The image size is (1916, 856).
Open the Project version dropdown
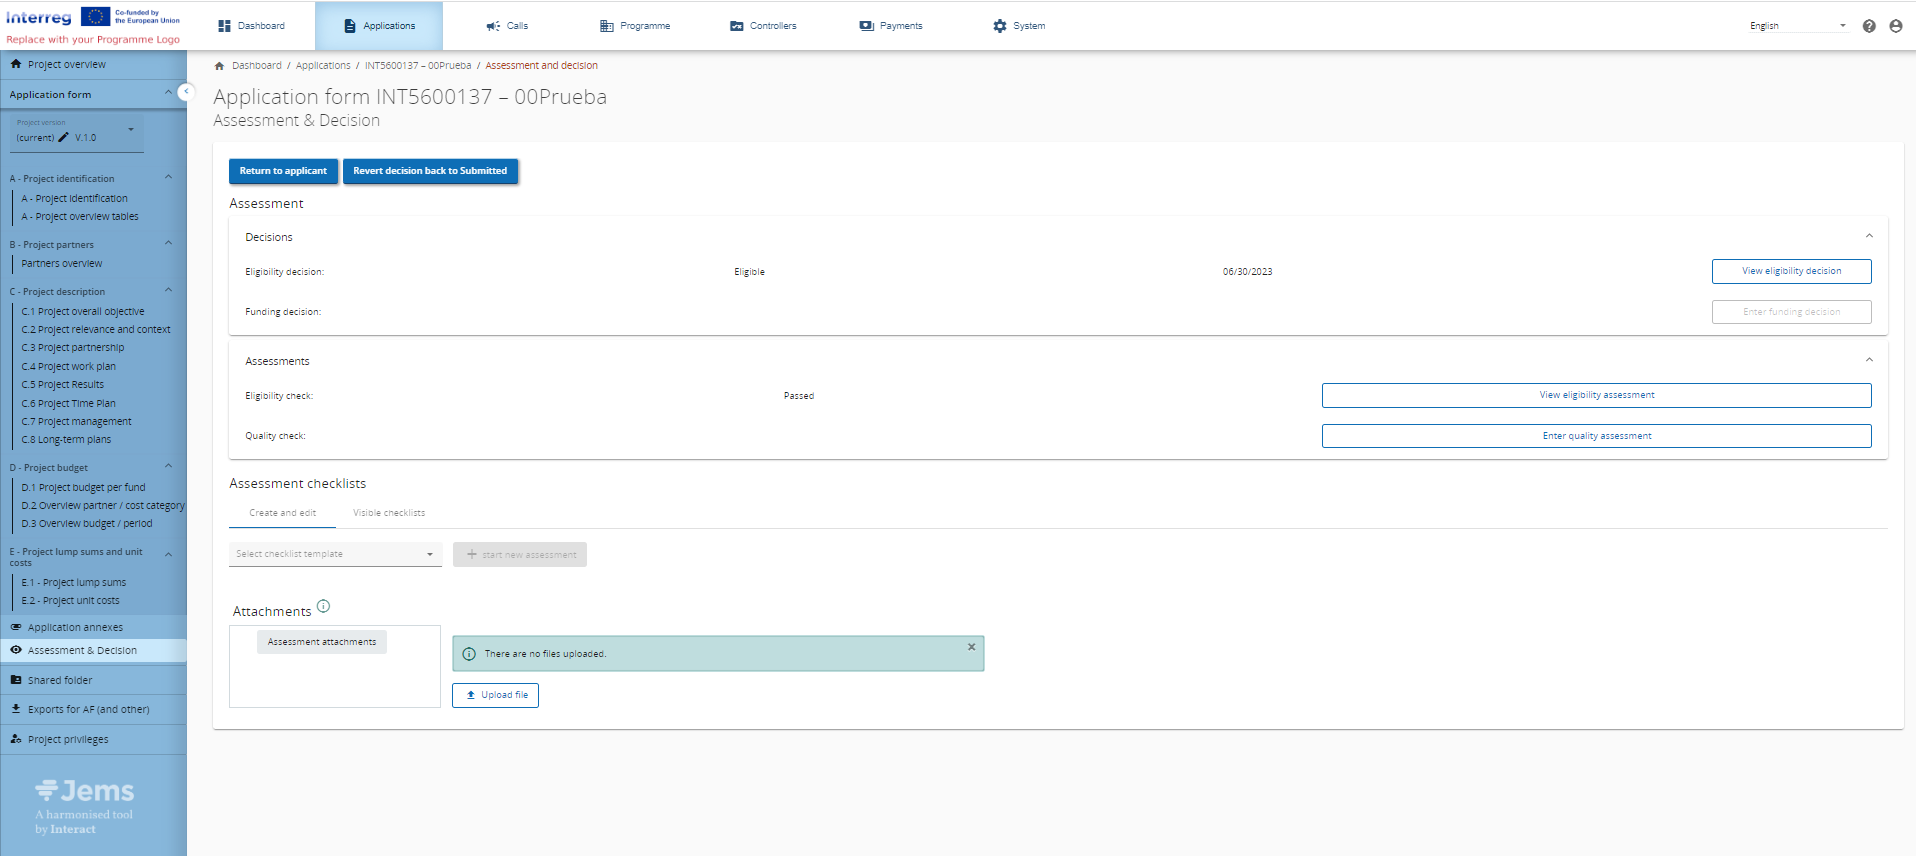click(x=77, y=133)
